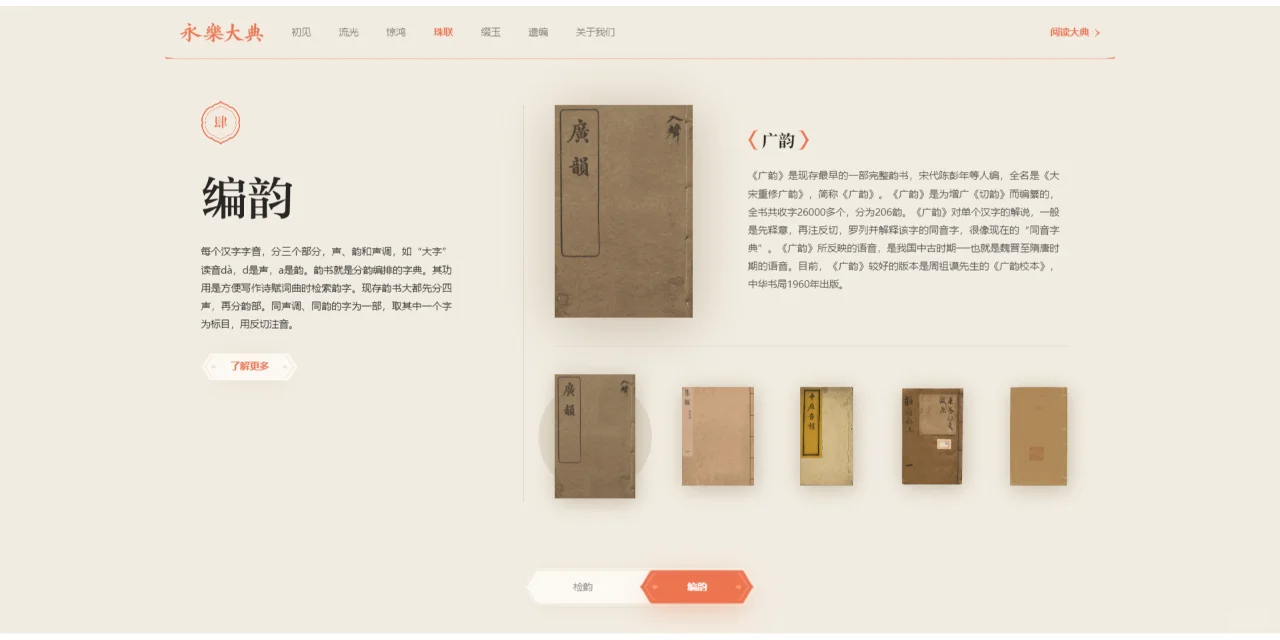Click the 了解更多 button
This screenshot has height=640, width=1280.
tap(249, 366)
